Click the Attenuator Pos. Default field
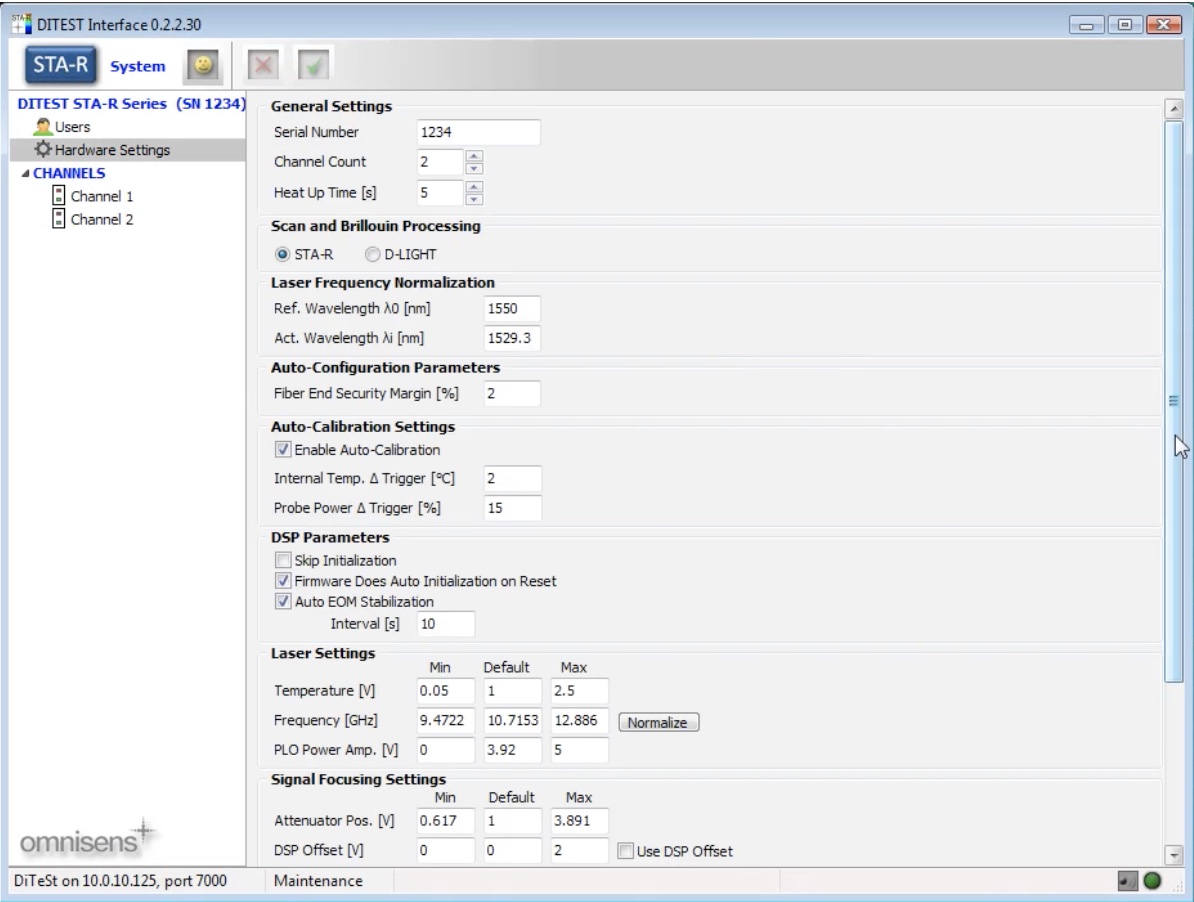 point(512,821)
